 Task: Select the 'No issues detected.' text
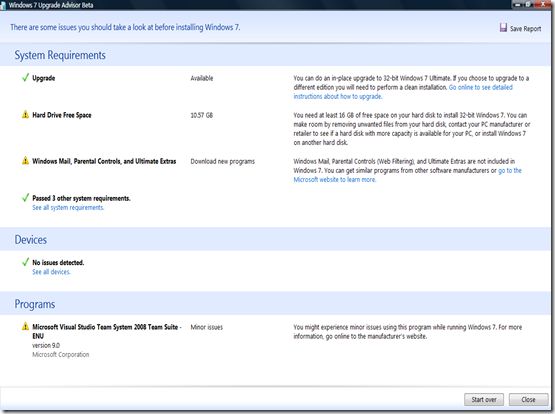(x=58, y=263)
